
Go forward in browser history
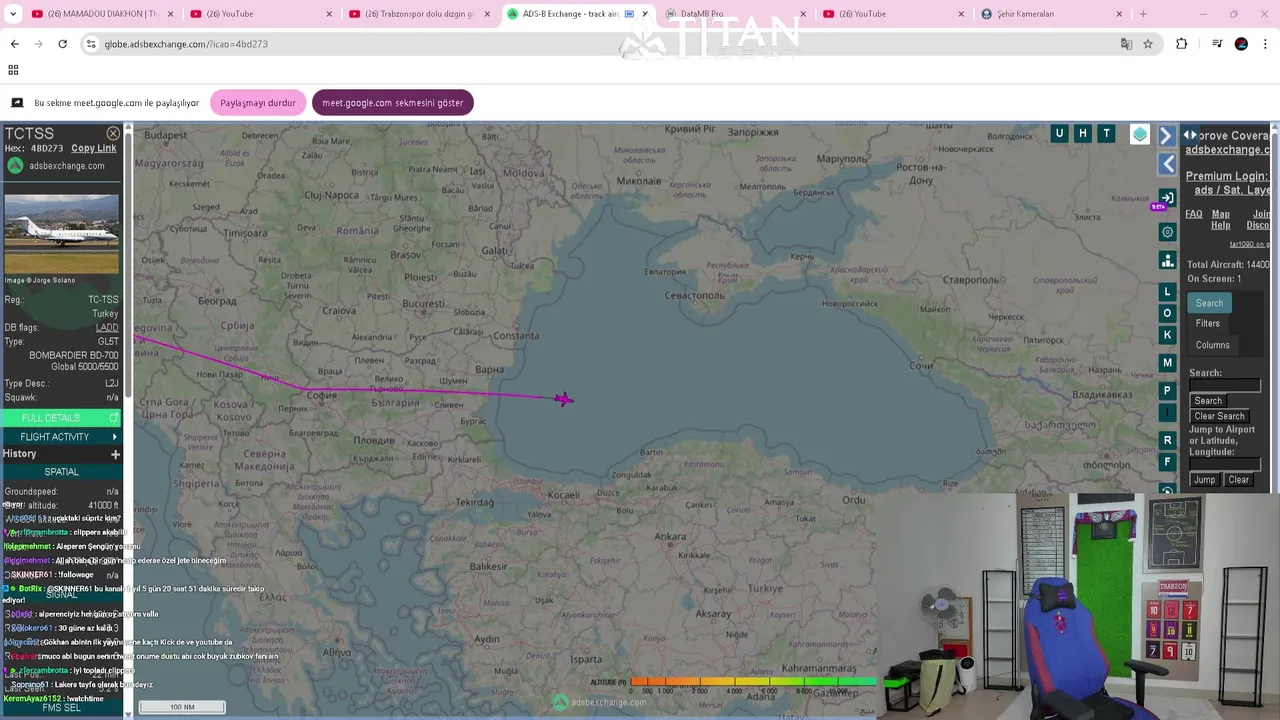click(38, 44)
